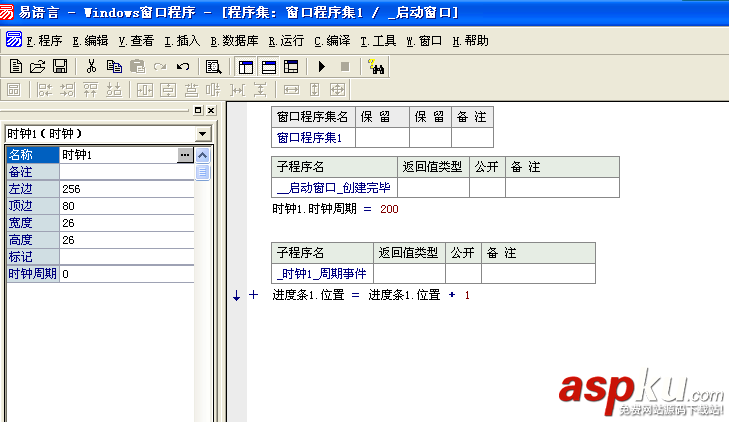
Task: Click the 窗口程序集1 name cell
Action: click(x=313, y=138)
